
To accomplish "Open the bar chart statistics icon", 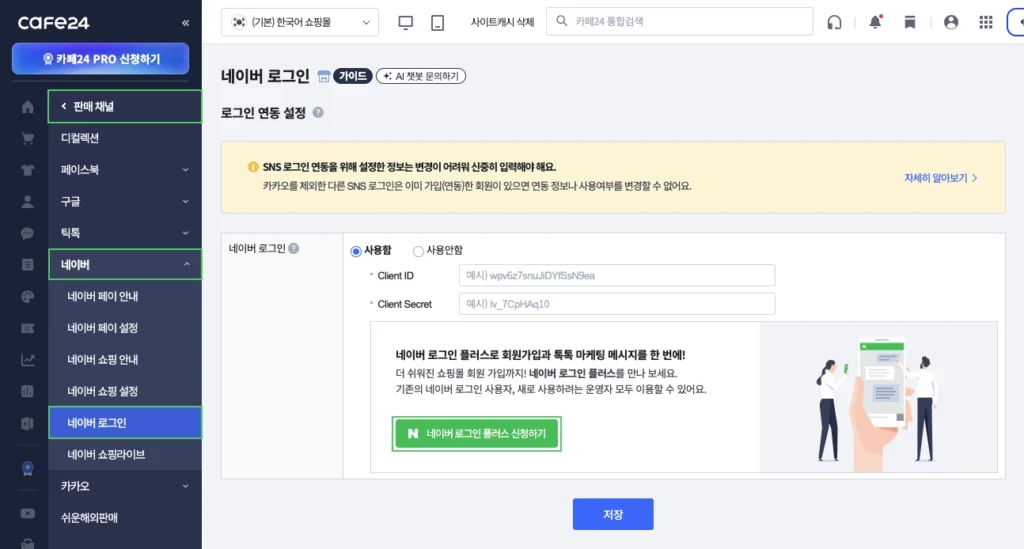I will [27, 392].
